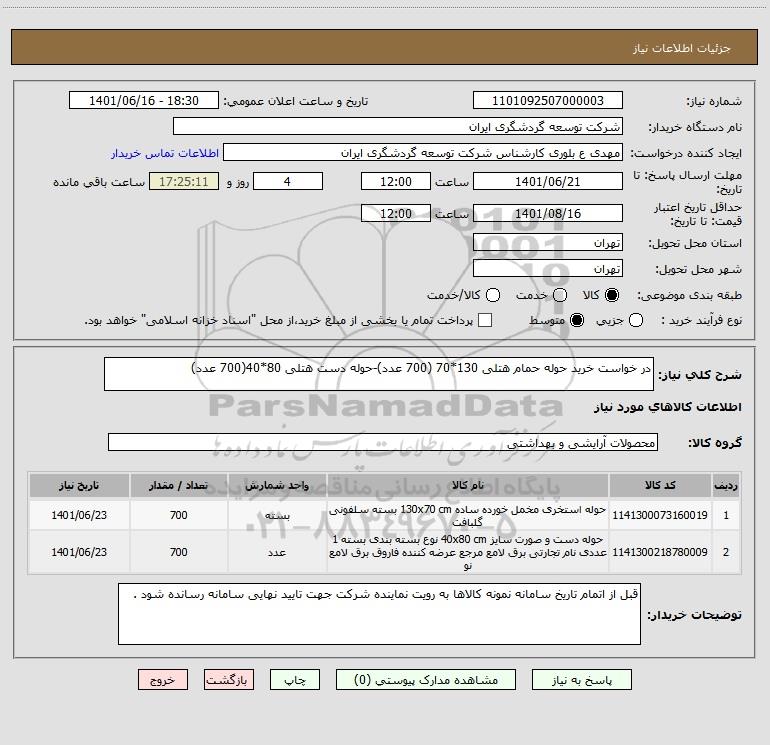
Task: Select the کالا radio button
Action: pyautogui.click(x=612, y=295)
